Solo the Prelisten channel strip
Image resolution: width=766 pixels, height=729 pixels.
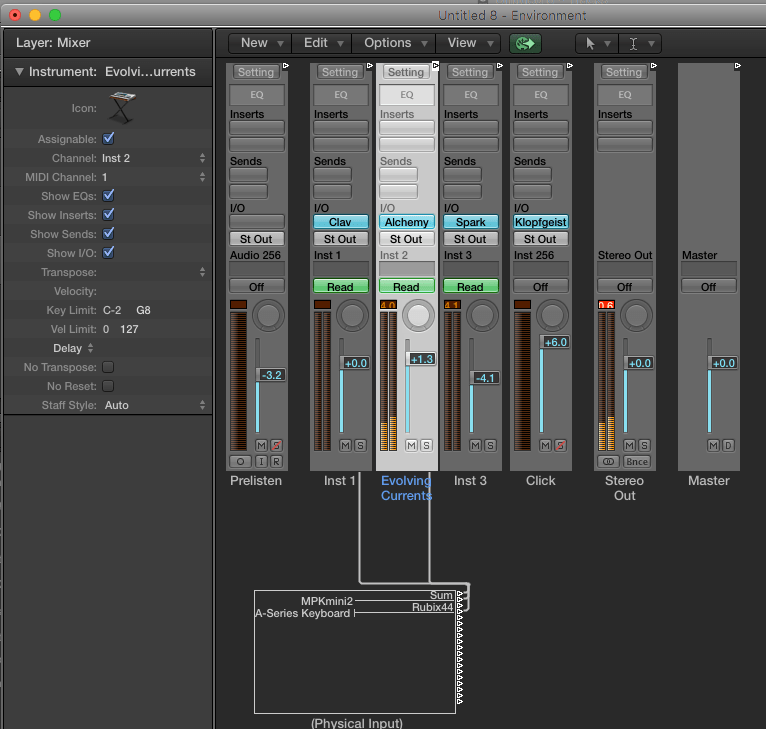point(277,445)
